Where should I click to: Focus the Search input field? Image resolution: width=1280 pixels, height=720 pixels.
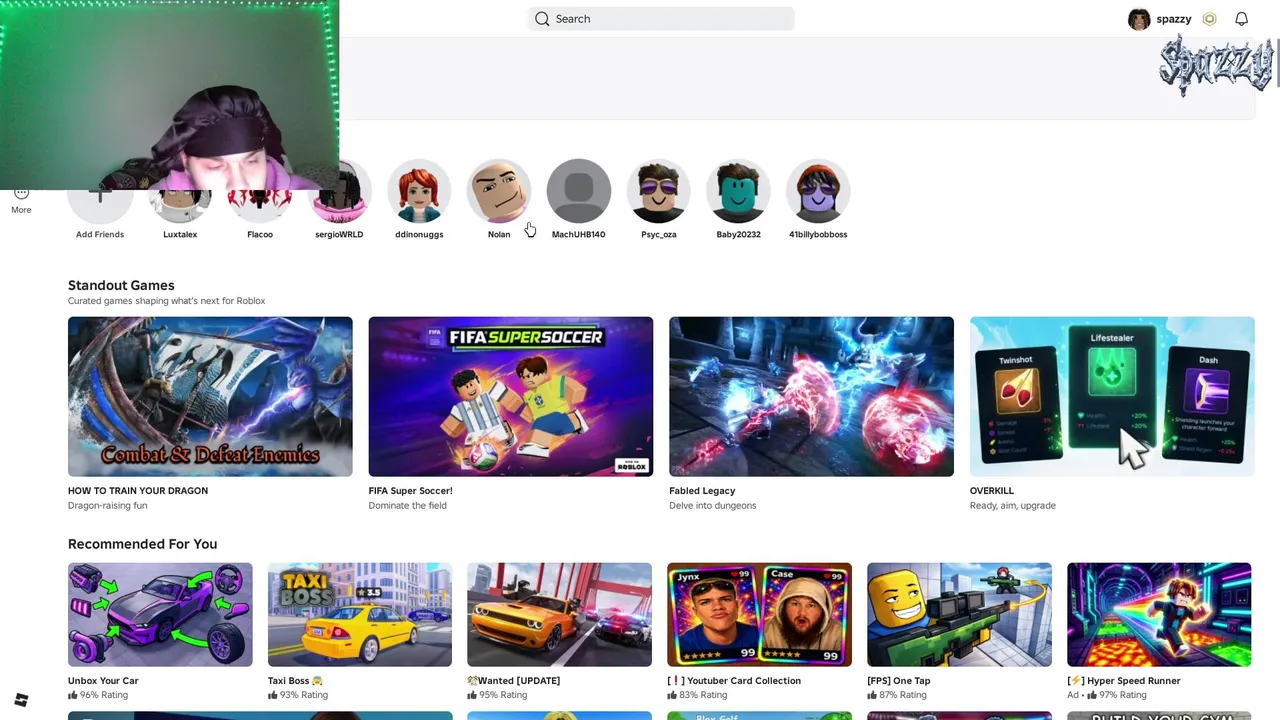pyautogui.click(x=661, y=18)
